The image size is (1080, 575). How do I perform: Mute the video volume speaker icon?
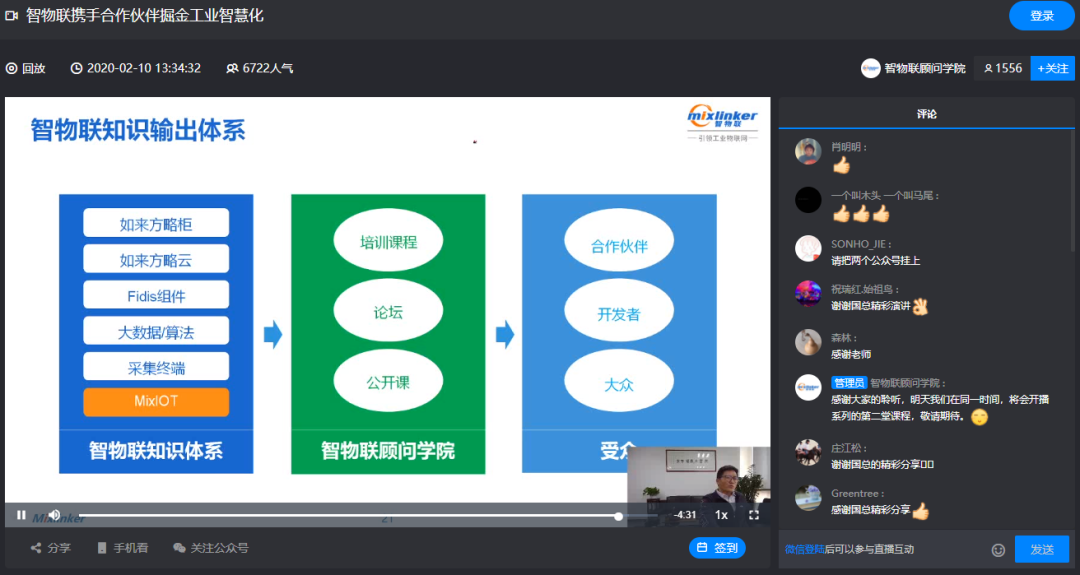54,515
